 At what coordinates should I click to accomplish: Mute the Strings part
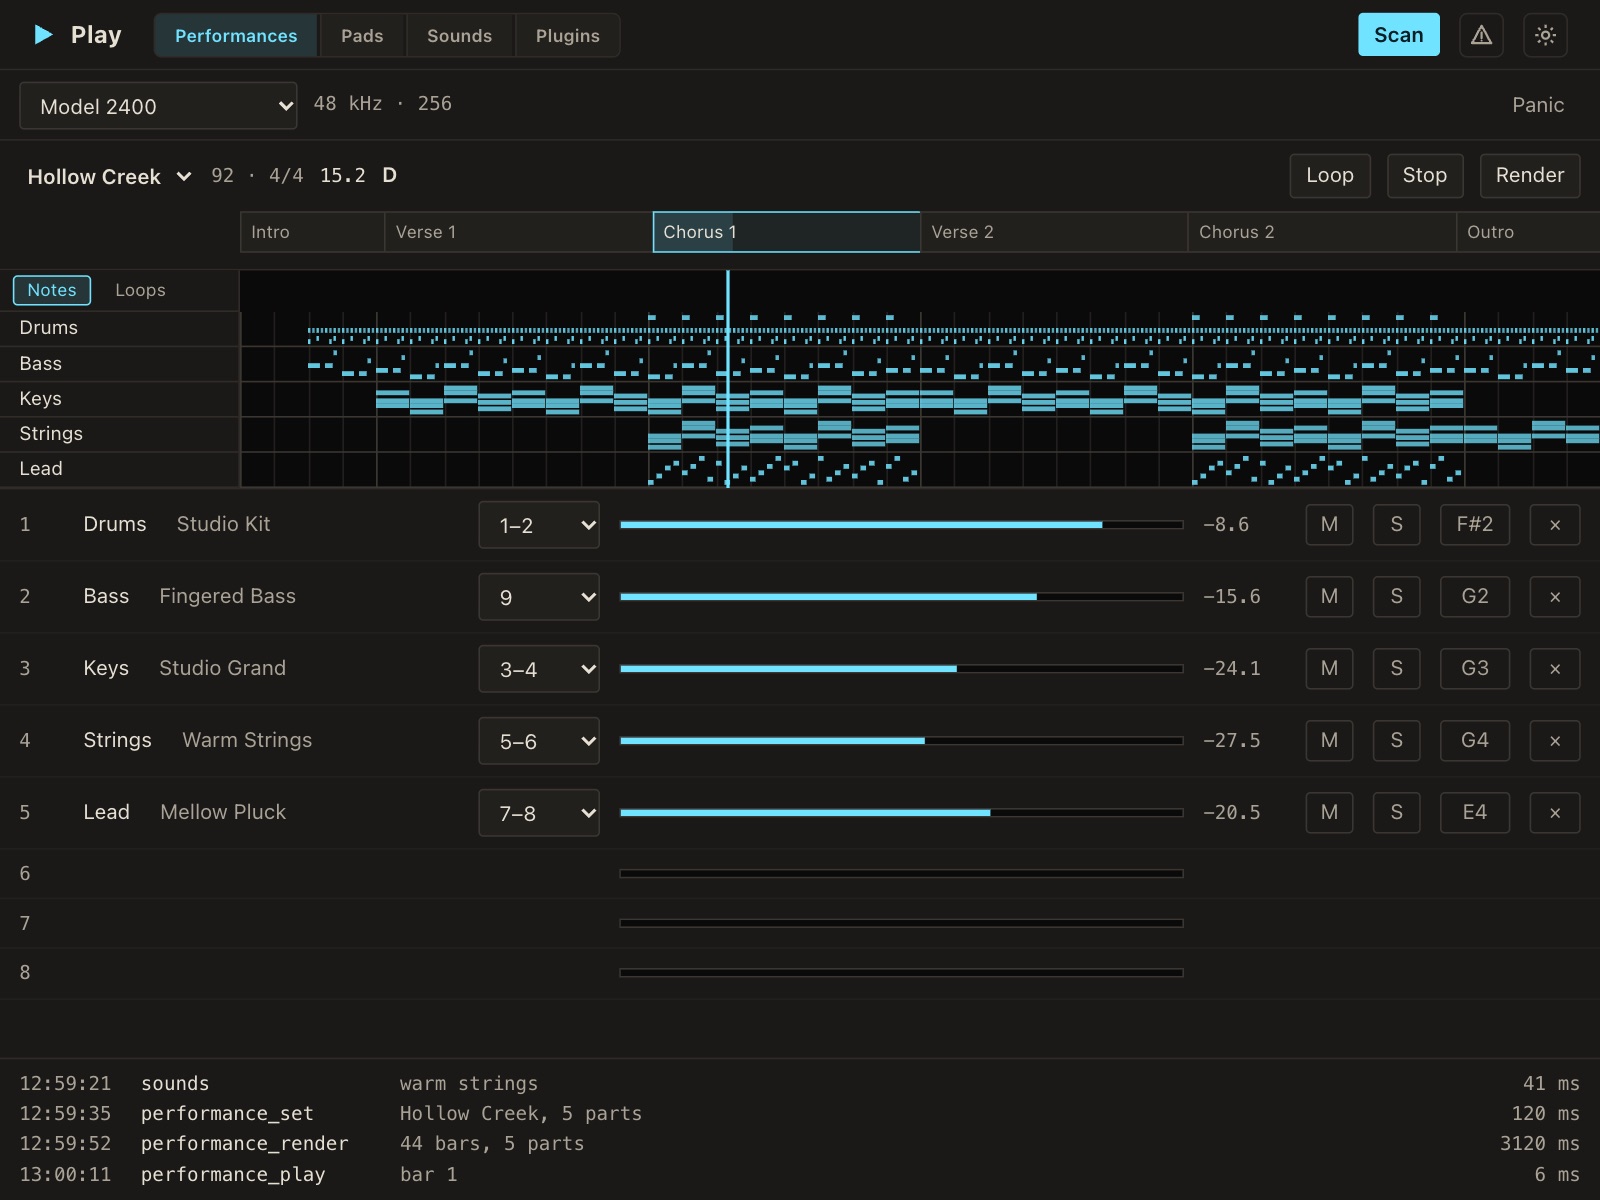1329,741
